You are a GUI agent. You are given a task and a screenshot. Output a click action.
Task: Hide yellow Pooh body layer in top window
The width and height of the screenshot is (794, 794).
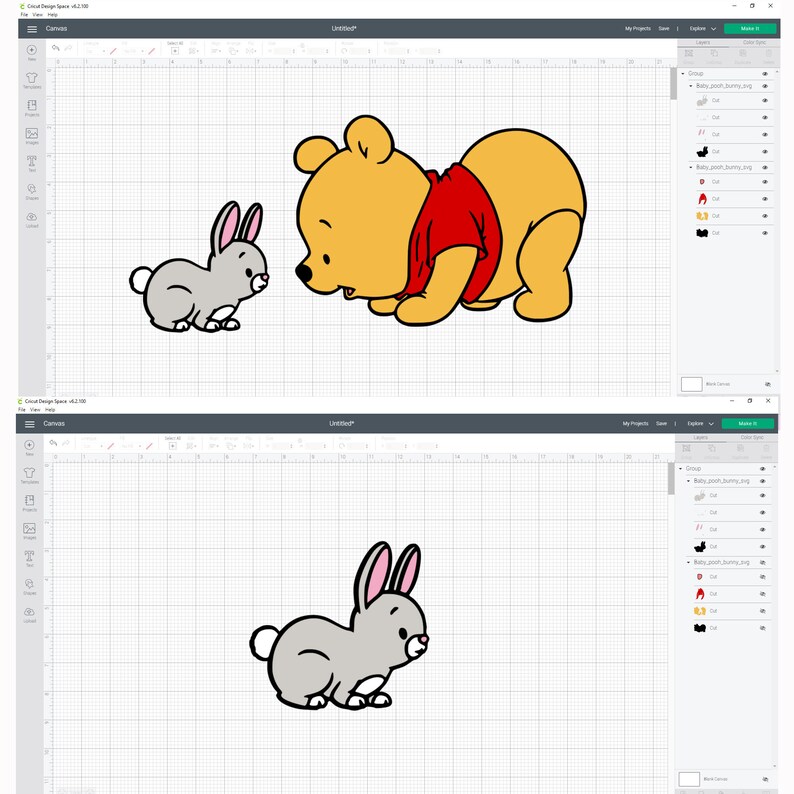coord(765,216)
